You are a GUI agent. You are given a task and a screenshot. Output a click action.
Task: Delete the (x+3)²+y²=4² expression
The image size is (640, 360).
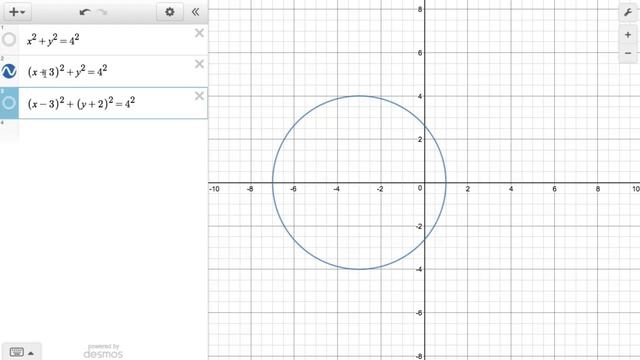pyautogui.click(x=199, y=64)
